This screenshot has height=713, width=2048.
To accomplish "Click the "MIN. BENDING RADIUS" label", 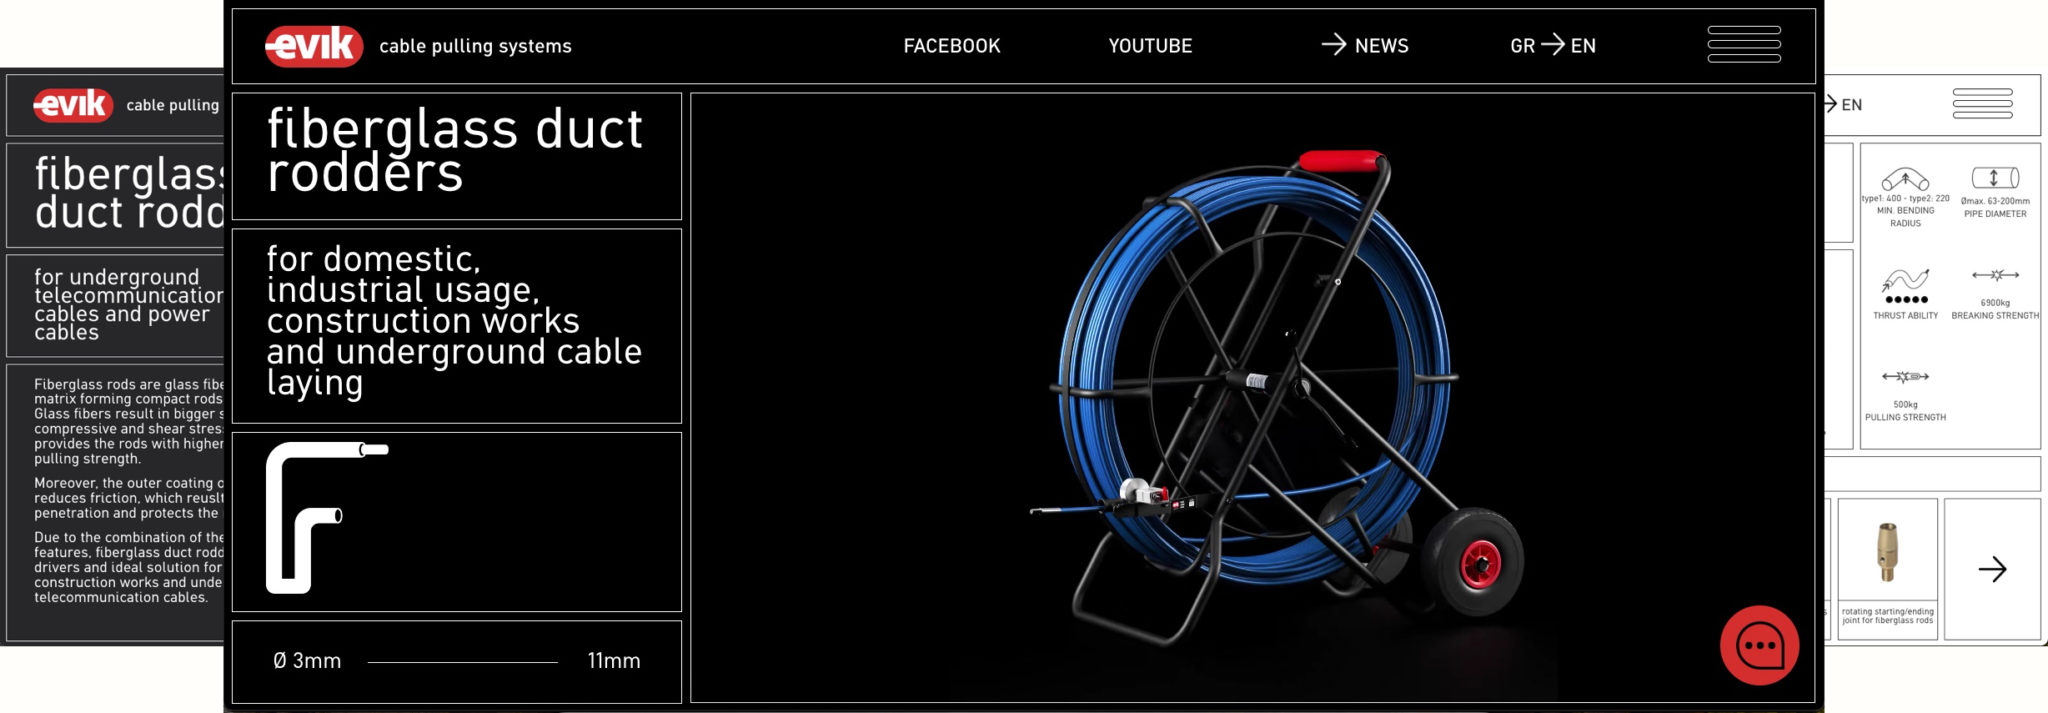I will click(x=1905, y=217).
